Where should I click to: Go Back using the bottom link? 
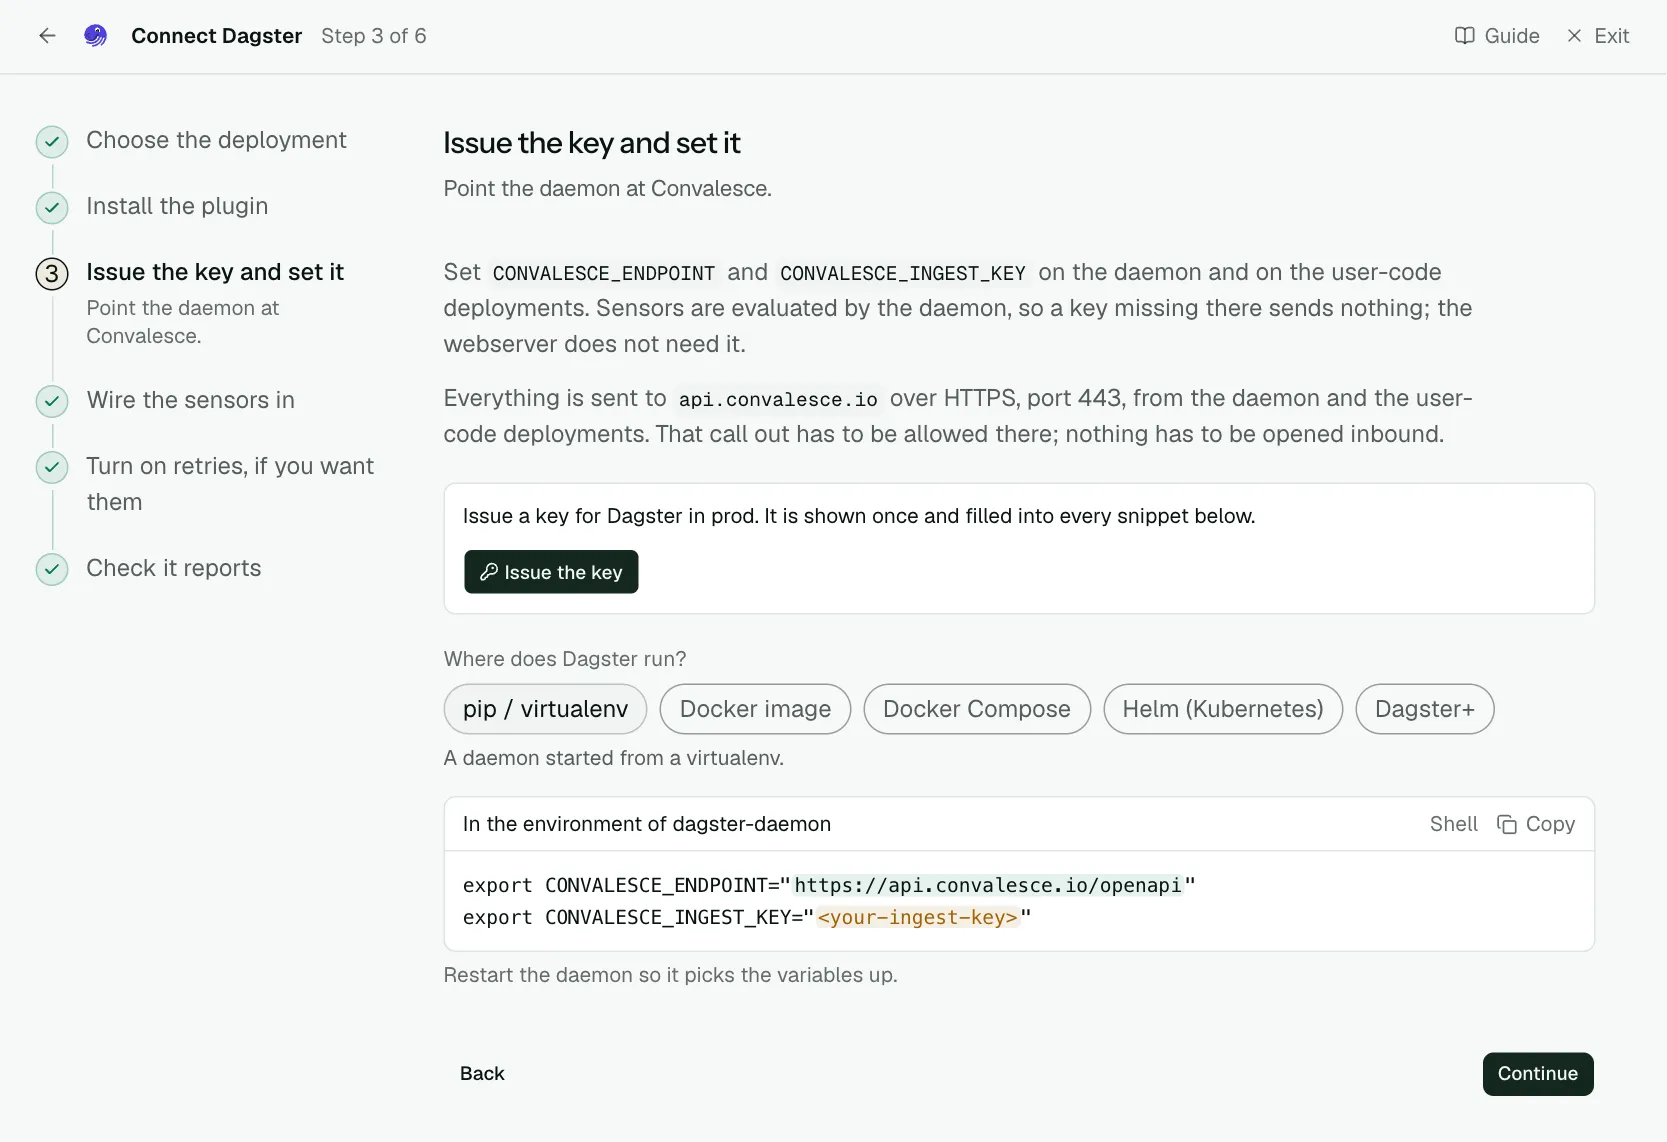click(x=482, y=1074)
